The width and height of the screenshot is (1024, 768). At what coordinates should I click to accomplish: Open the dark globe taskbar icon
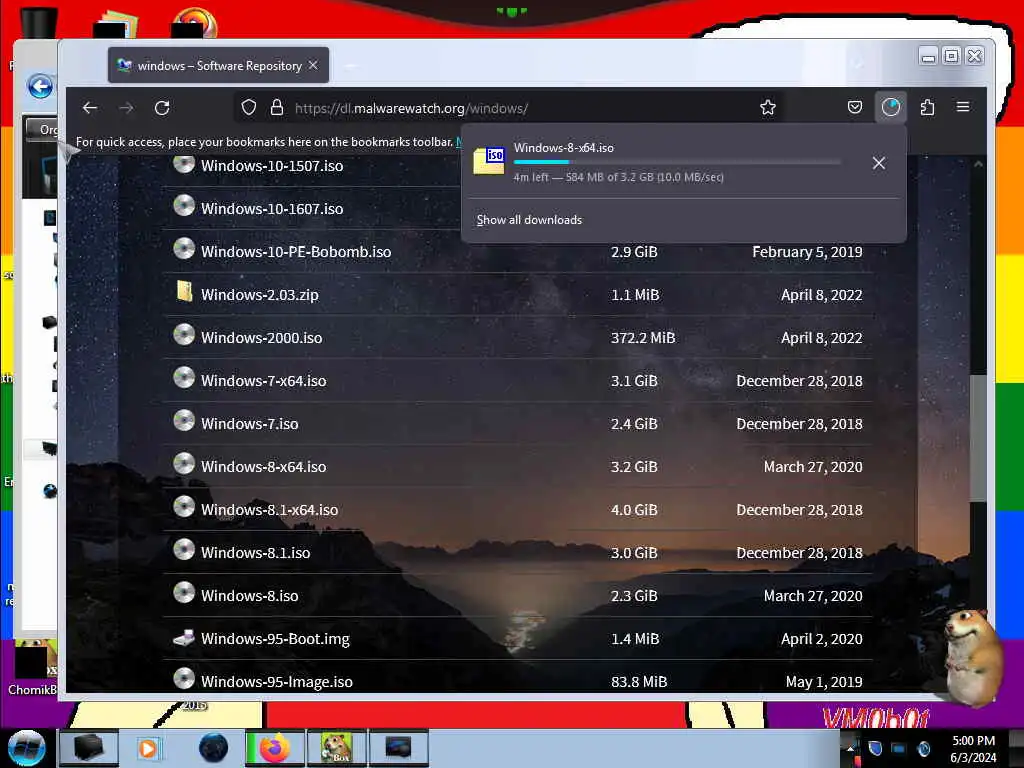click(x=213, y=748)
